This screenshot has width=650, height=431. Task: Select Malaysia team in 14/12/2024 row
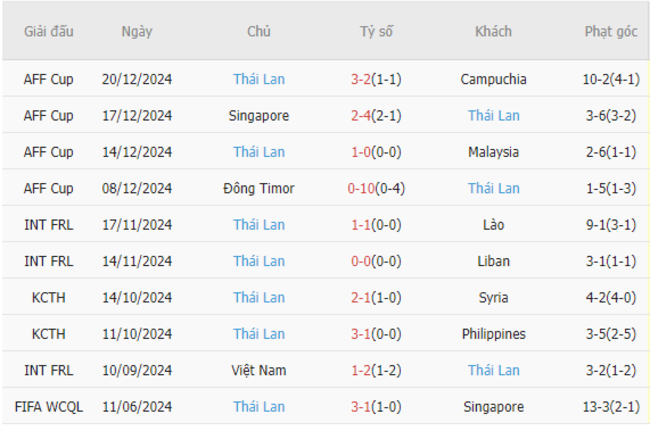(x=493, y=152)
